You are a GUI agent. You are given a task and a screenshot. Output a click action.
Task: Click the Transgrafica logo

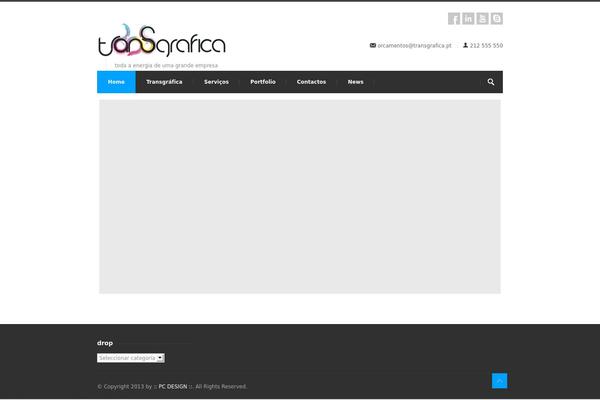(162, 41)
